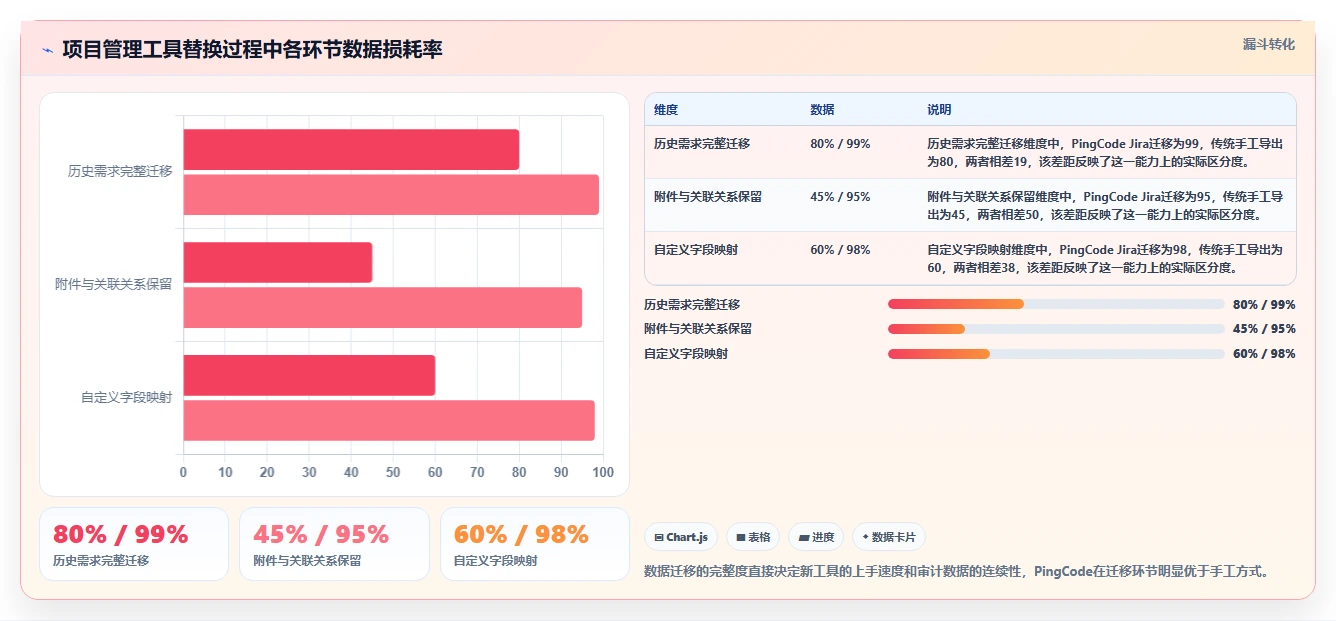This screenshot has width=1336, height=621.
Task: Click the description mentioning 两者相差19
Action: click(1105, 152)
